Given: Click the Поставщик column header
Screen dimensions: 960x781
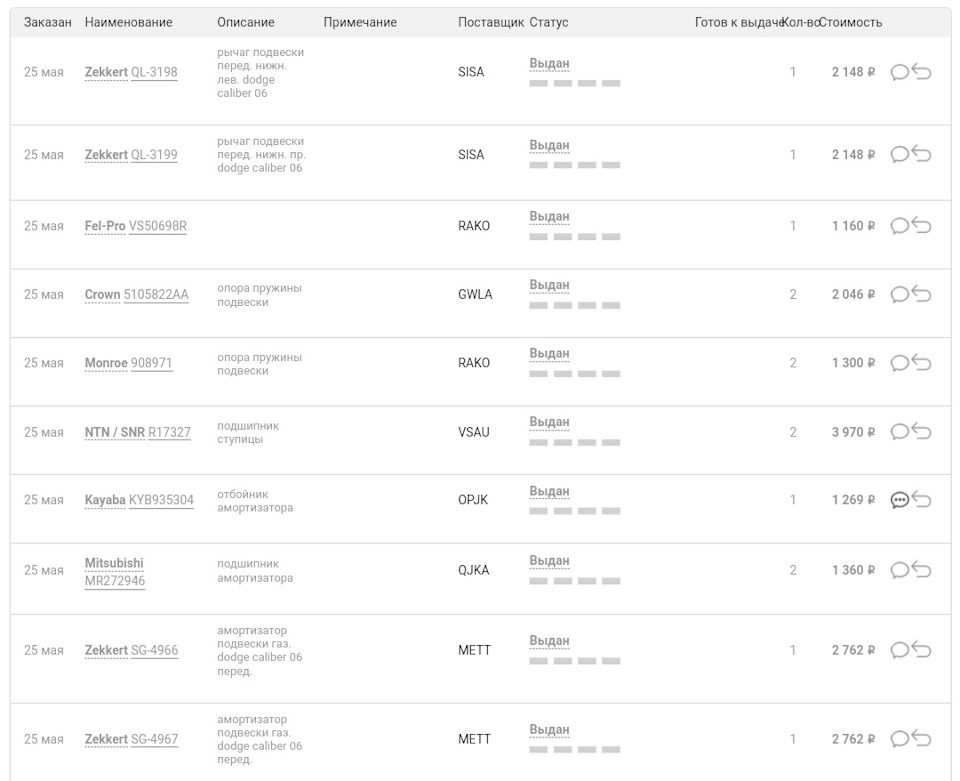Looking at the screenshot, I should tap(490, 22).
